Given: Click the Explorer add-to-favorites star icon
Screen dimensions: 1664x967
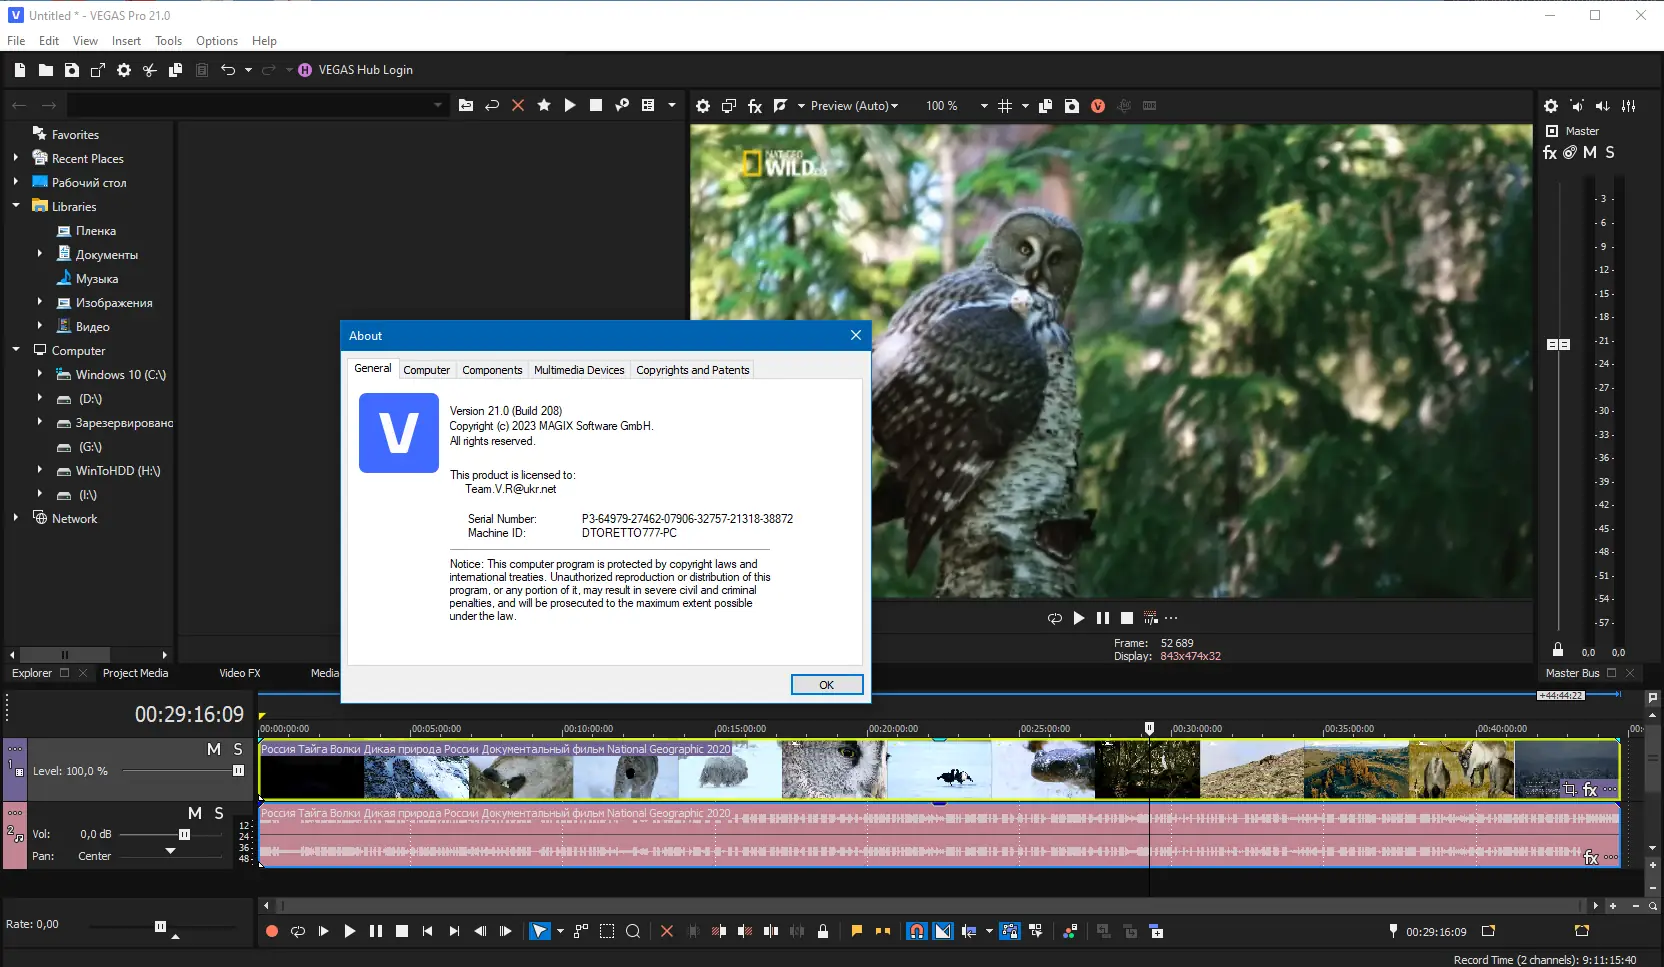Looking at the screenshot, I should coord(544,105).
